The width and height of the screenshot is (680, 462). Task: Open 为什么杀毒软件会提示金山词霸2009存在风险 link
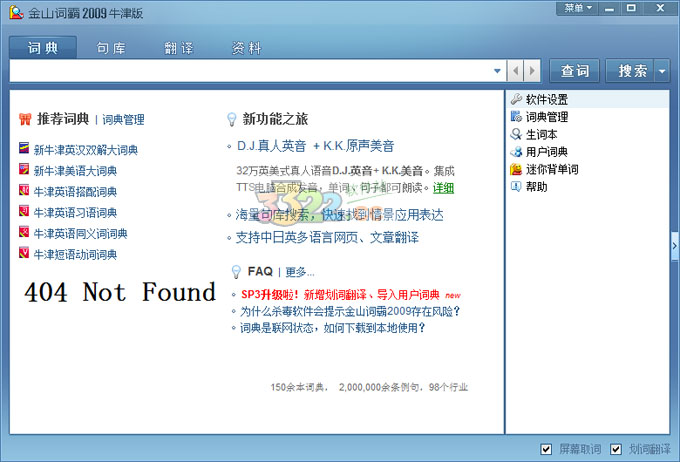[x=350, y=311]
